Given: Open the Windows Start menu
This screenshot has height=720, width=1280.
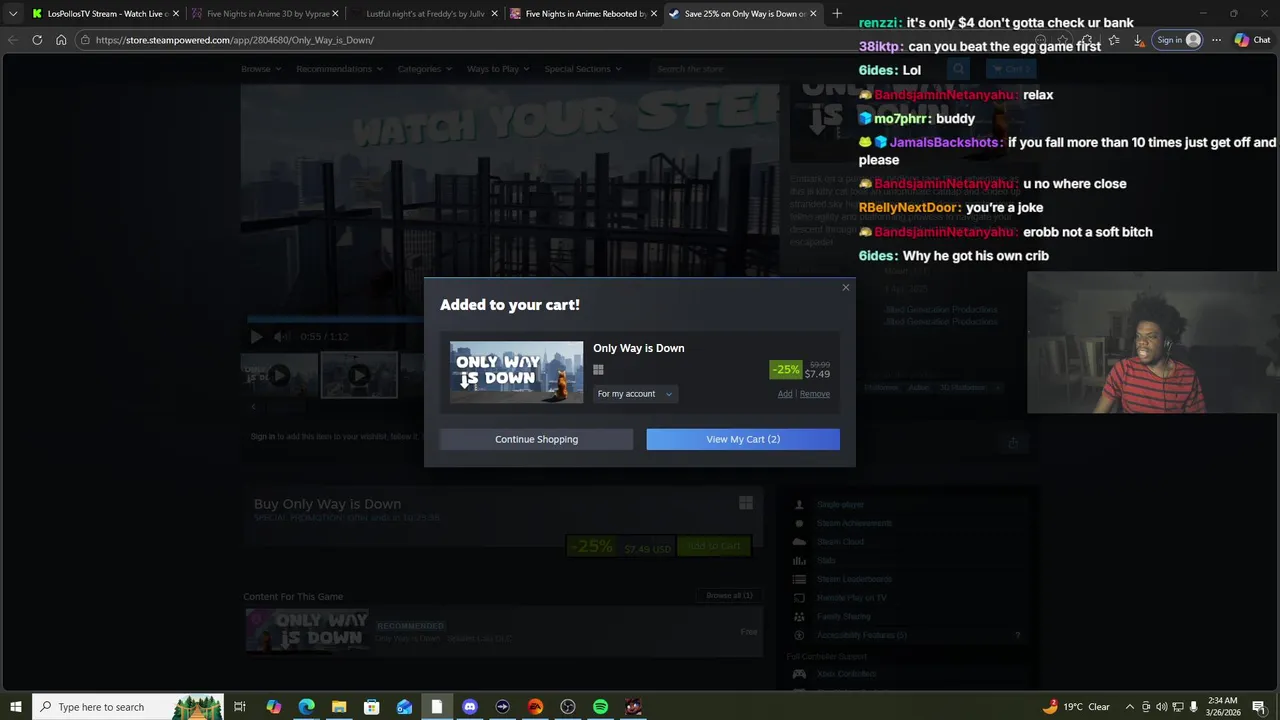Looking at the screenshot, I should 16,707.
